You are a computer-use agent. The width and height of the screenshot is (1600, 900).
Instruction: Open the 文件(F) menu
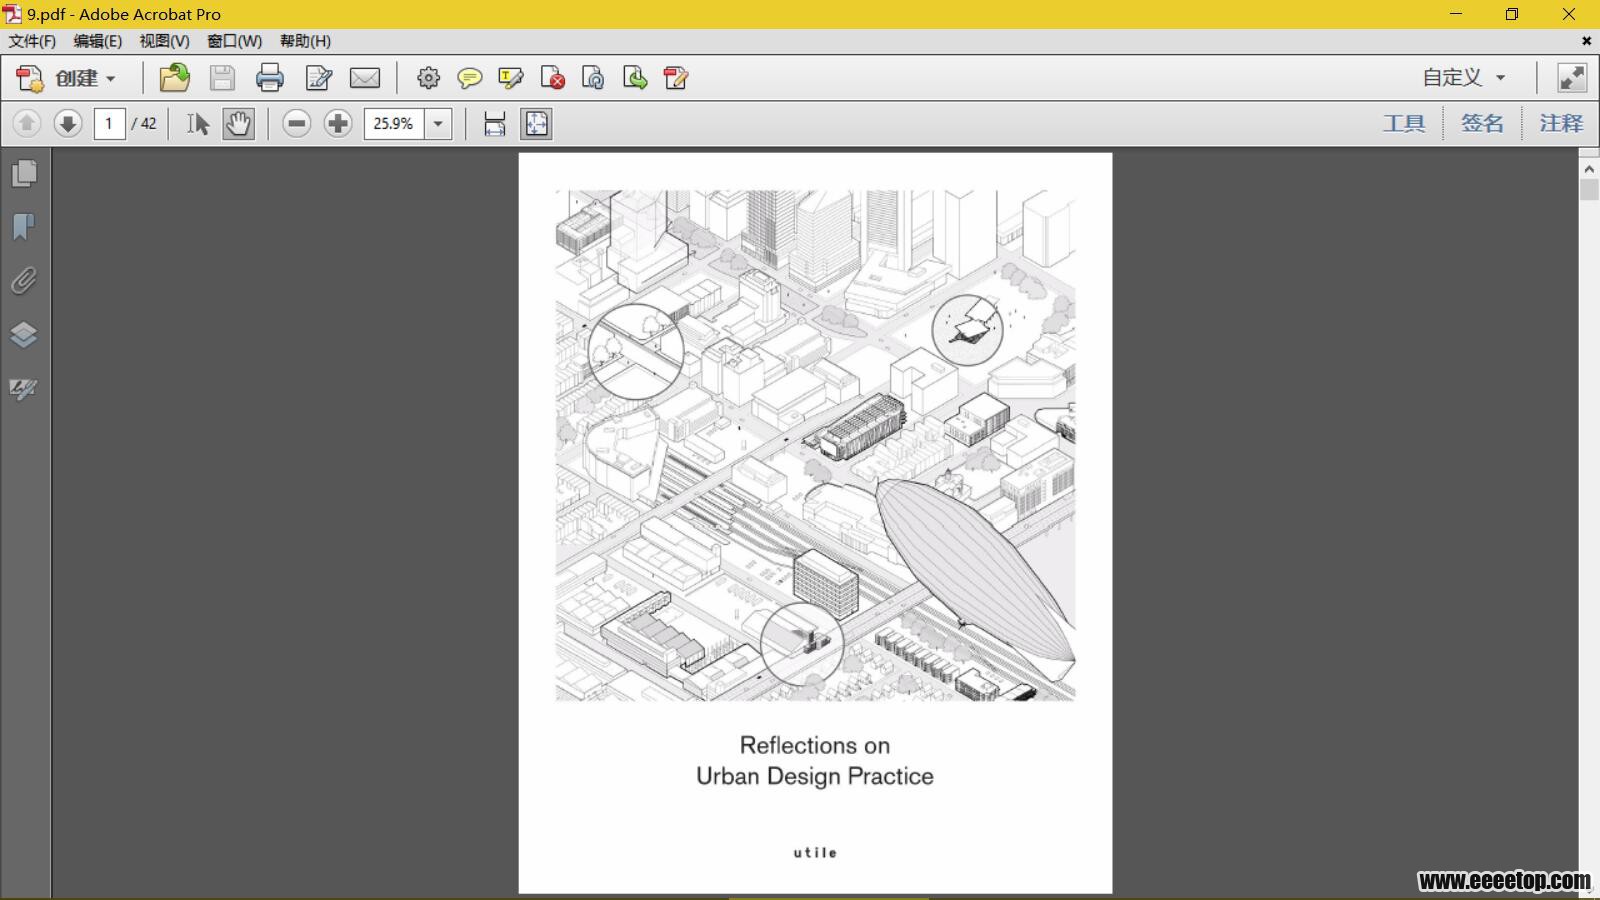[32, 41]
